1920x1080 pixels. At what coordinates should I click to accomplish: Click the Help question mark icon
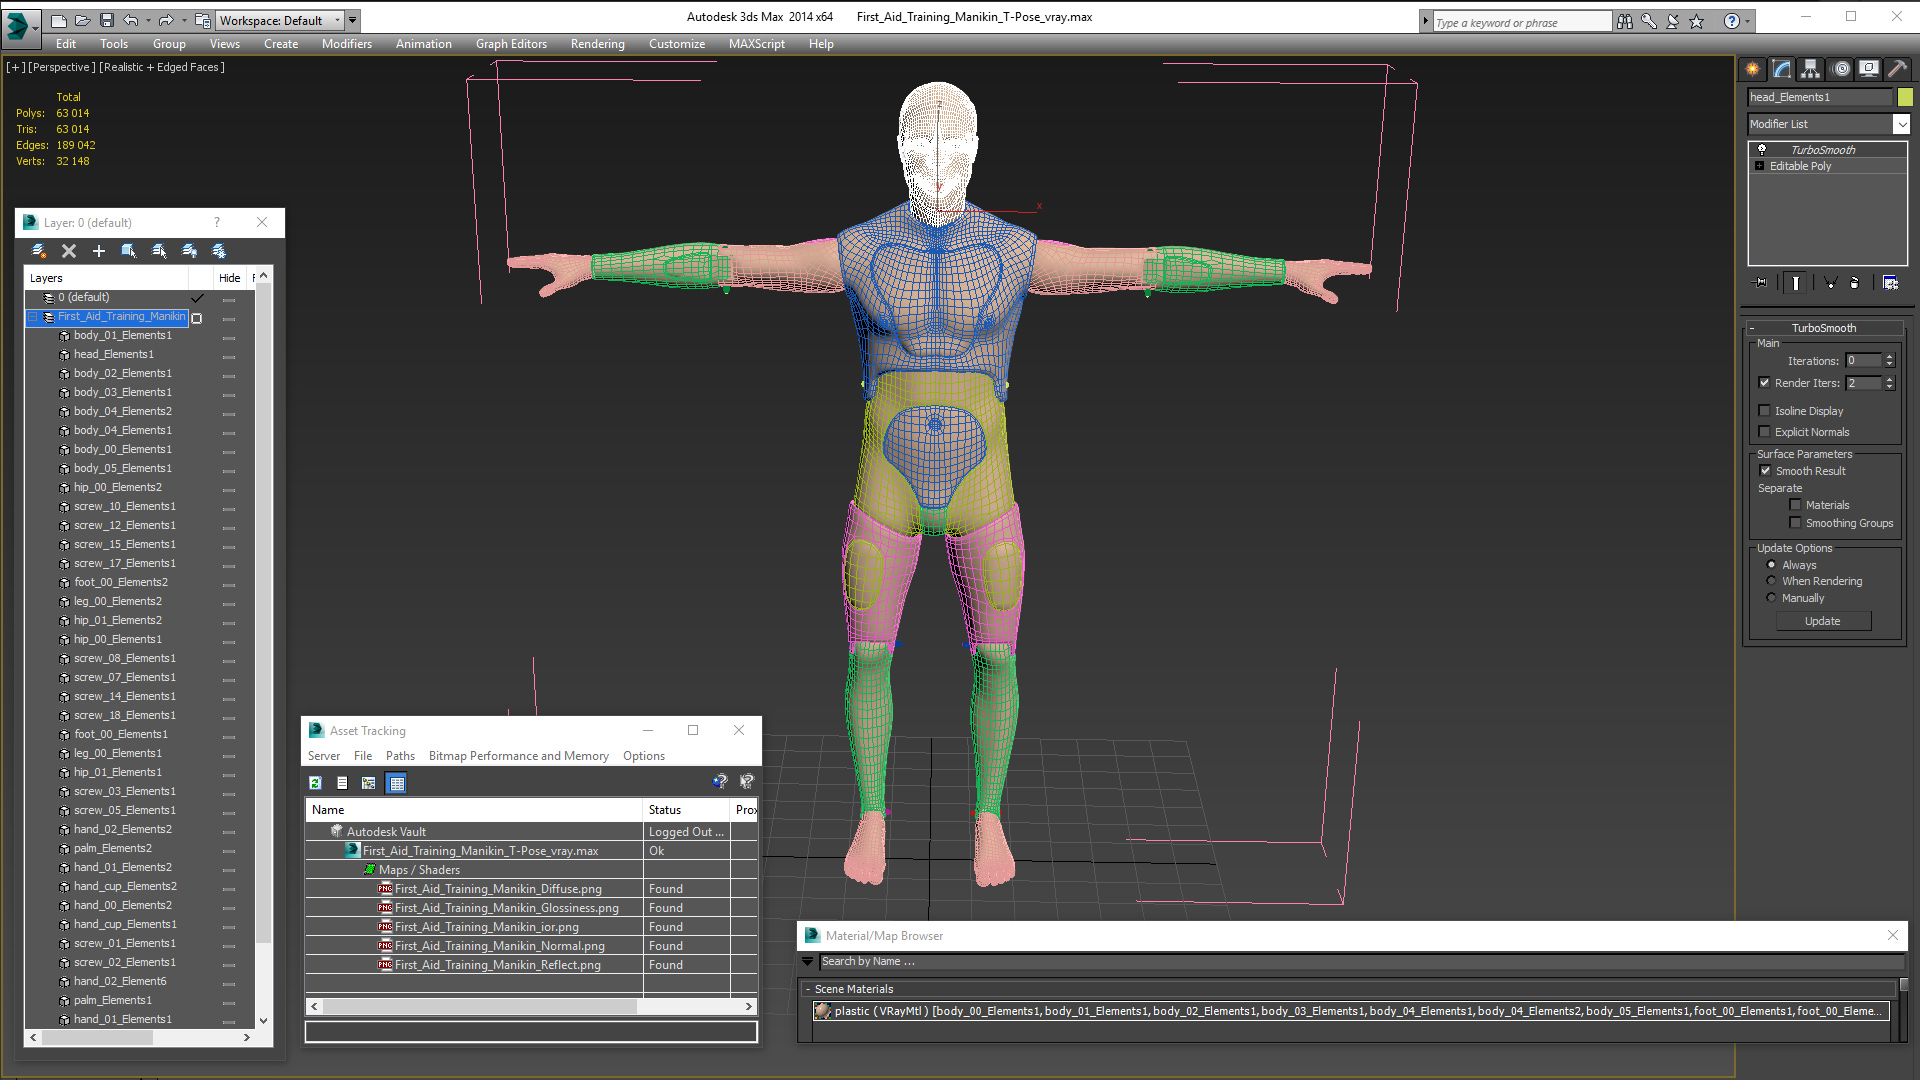click(1732, 21)
